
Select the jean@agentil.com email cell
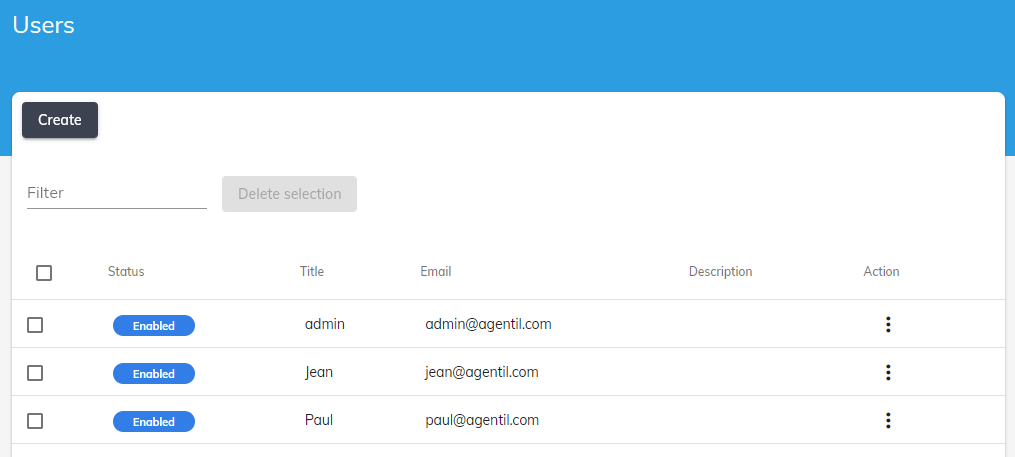click(x=482, y=372)
